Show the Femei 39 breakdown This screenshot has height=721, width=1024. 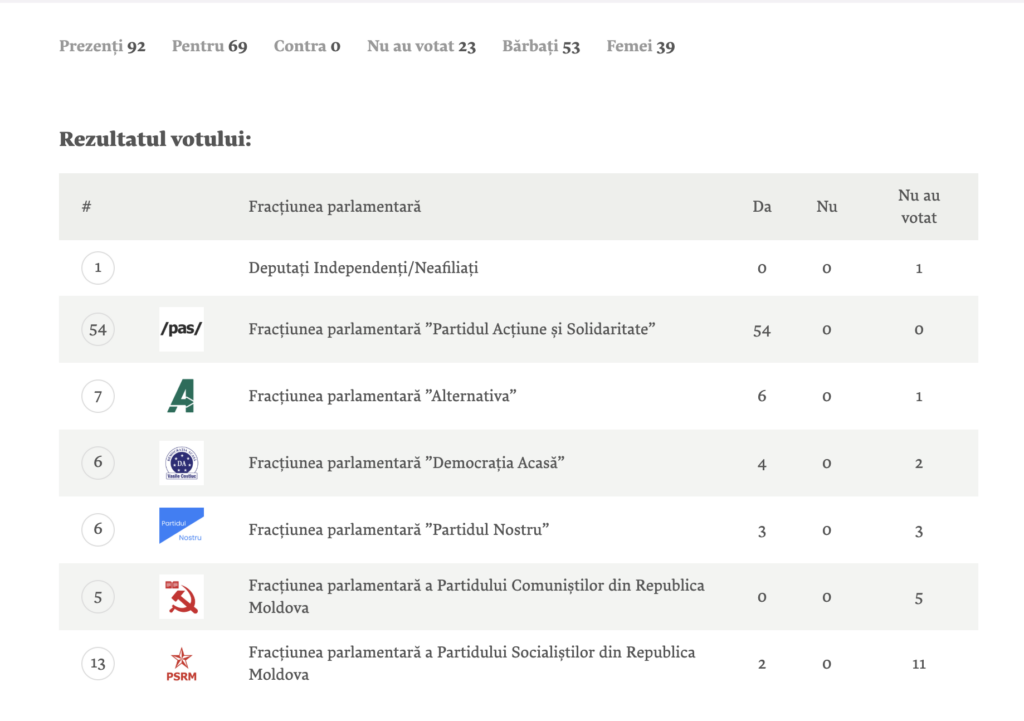point(640,46)
